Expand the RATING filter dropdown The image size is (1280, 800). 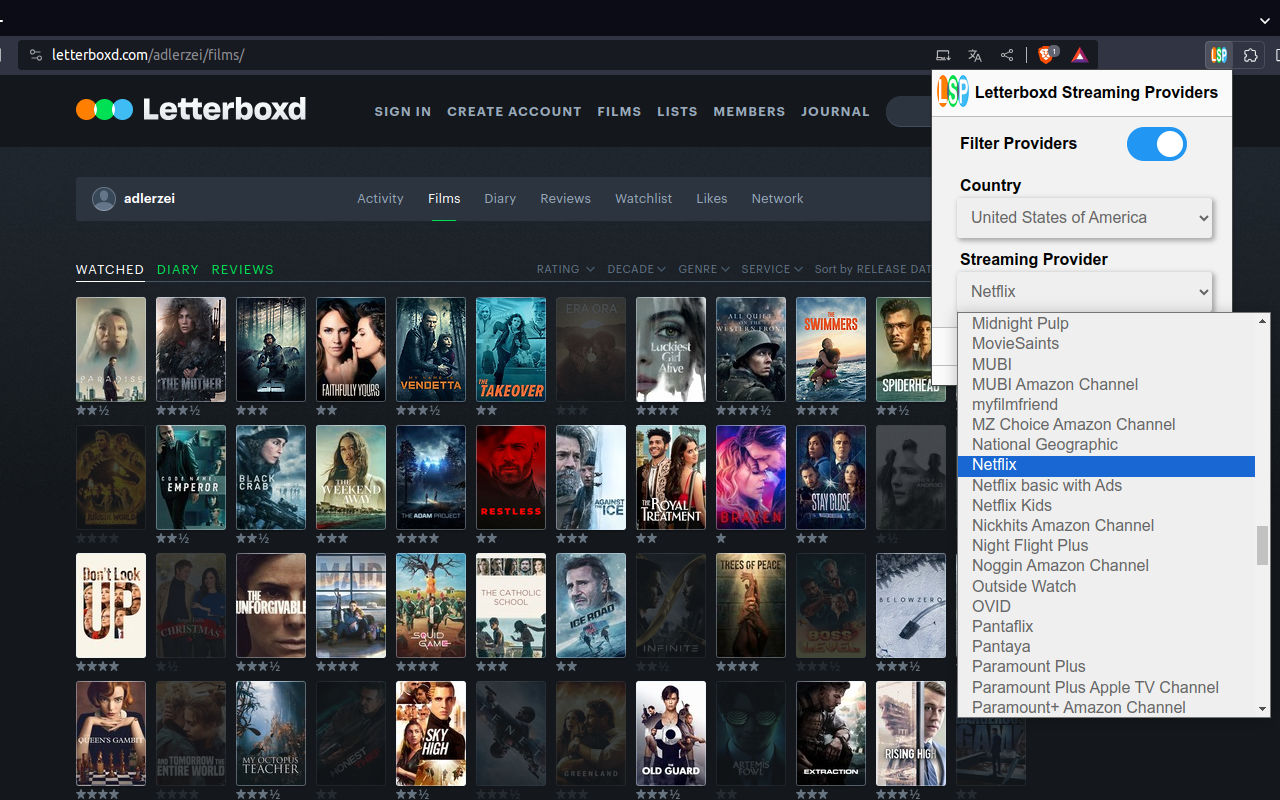click(564, 269)
